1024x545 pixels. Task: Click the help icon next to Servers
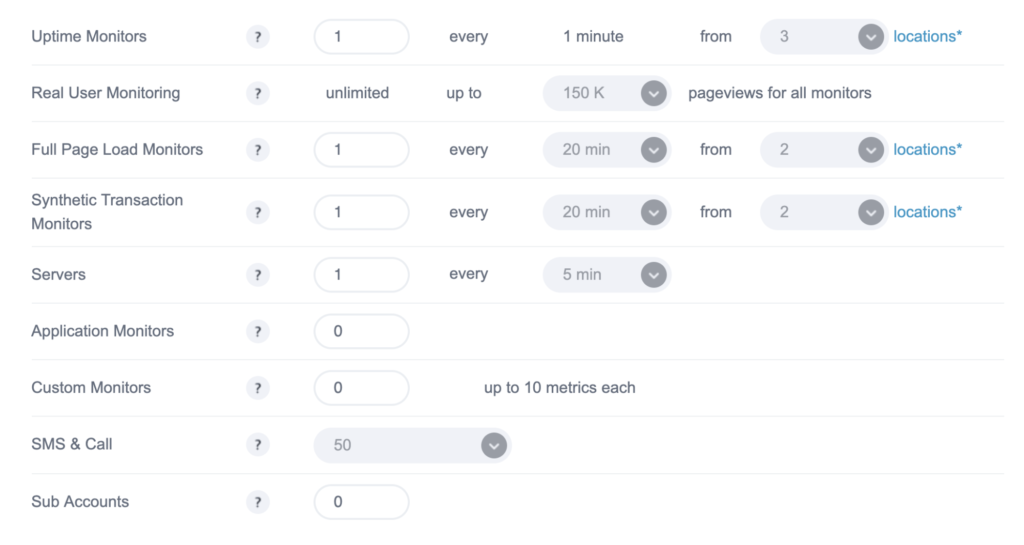(258, 275)
